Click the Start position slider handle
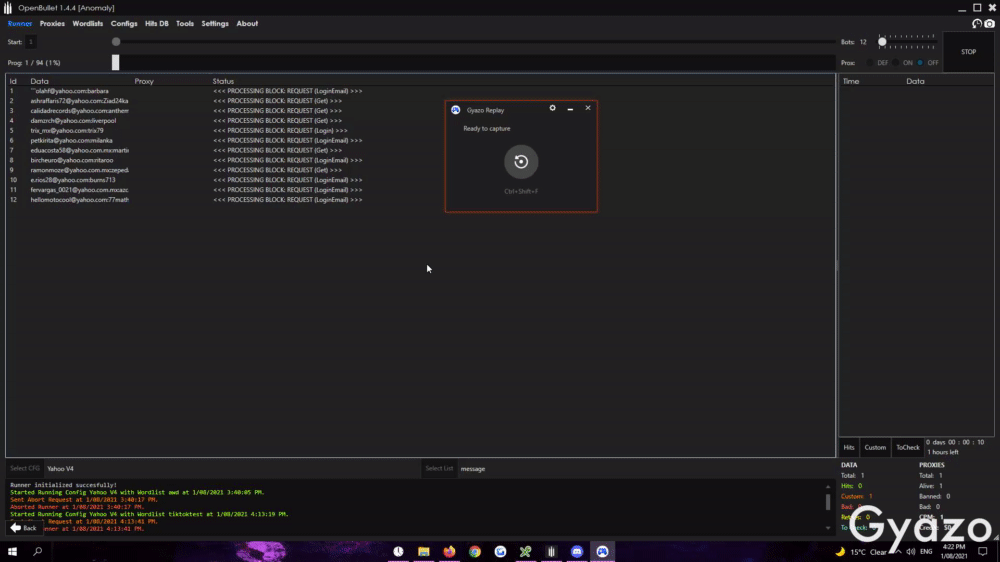 pos(116,42)
